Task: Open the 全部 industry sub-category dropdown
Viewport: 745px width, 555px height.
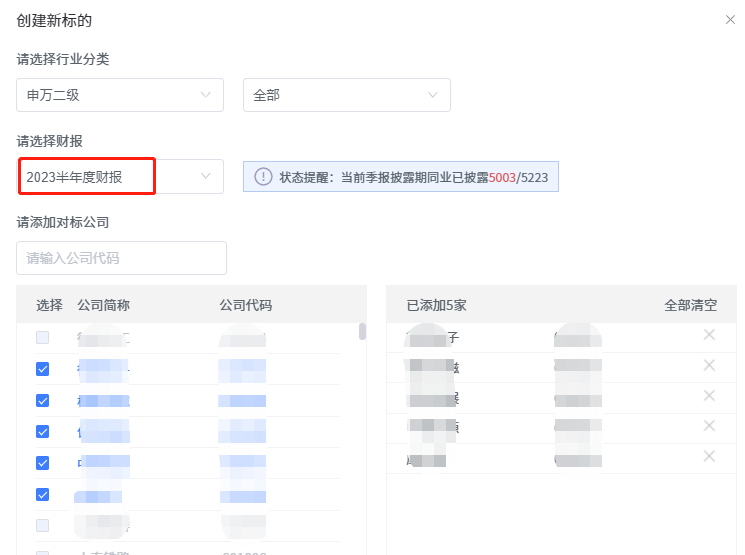Action: (347, 95)
